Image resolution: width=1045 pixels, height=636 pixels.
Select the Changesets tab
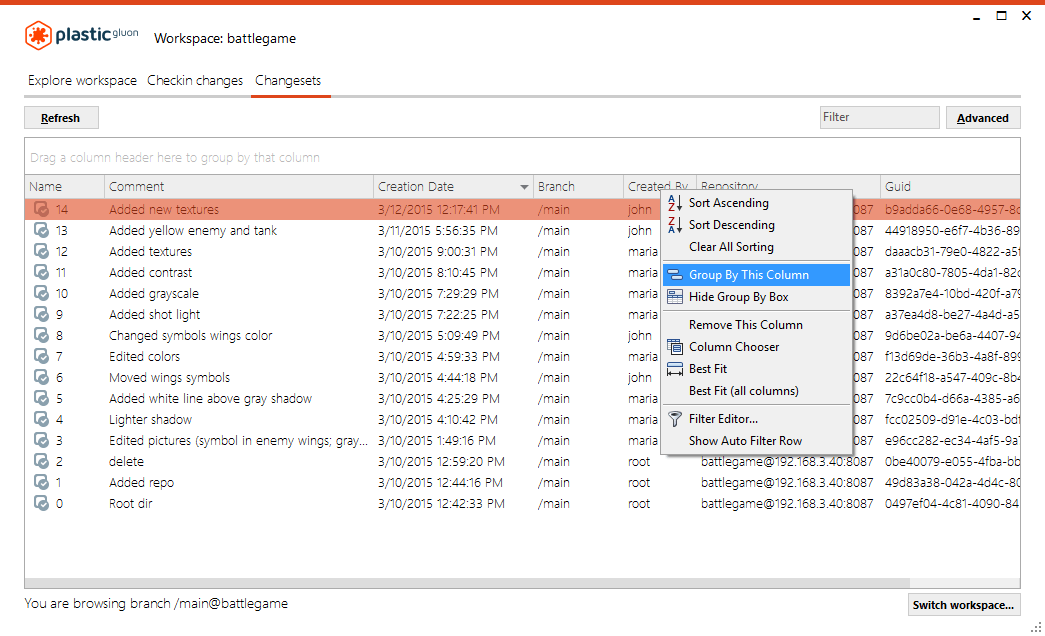click(288, 81)
